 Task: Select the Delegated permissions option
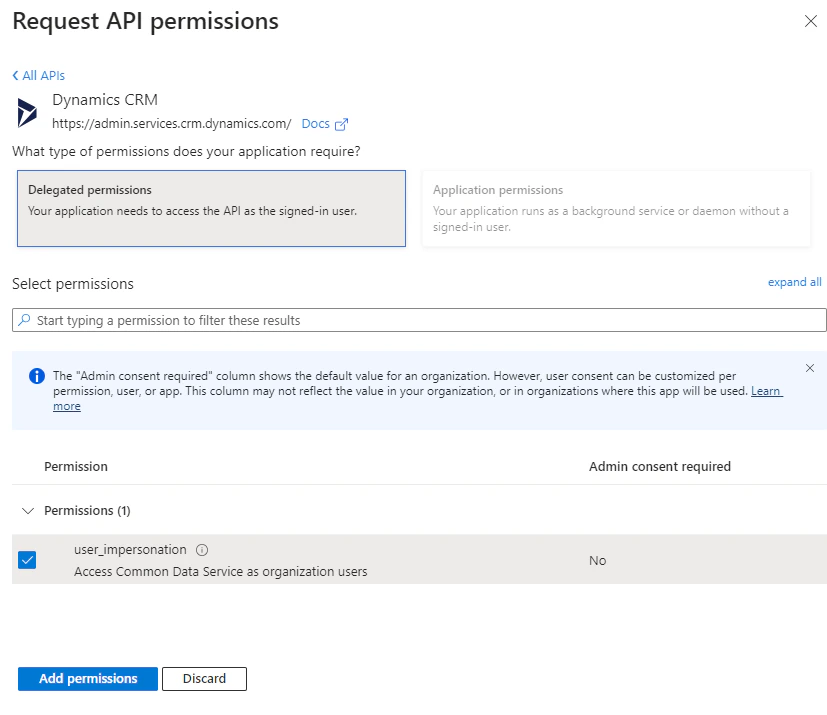pyautogui.click(x=211, y=208)
